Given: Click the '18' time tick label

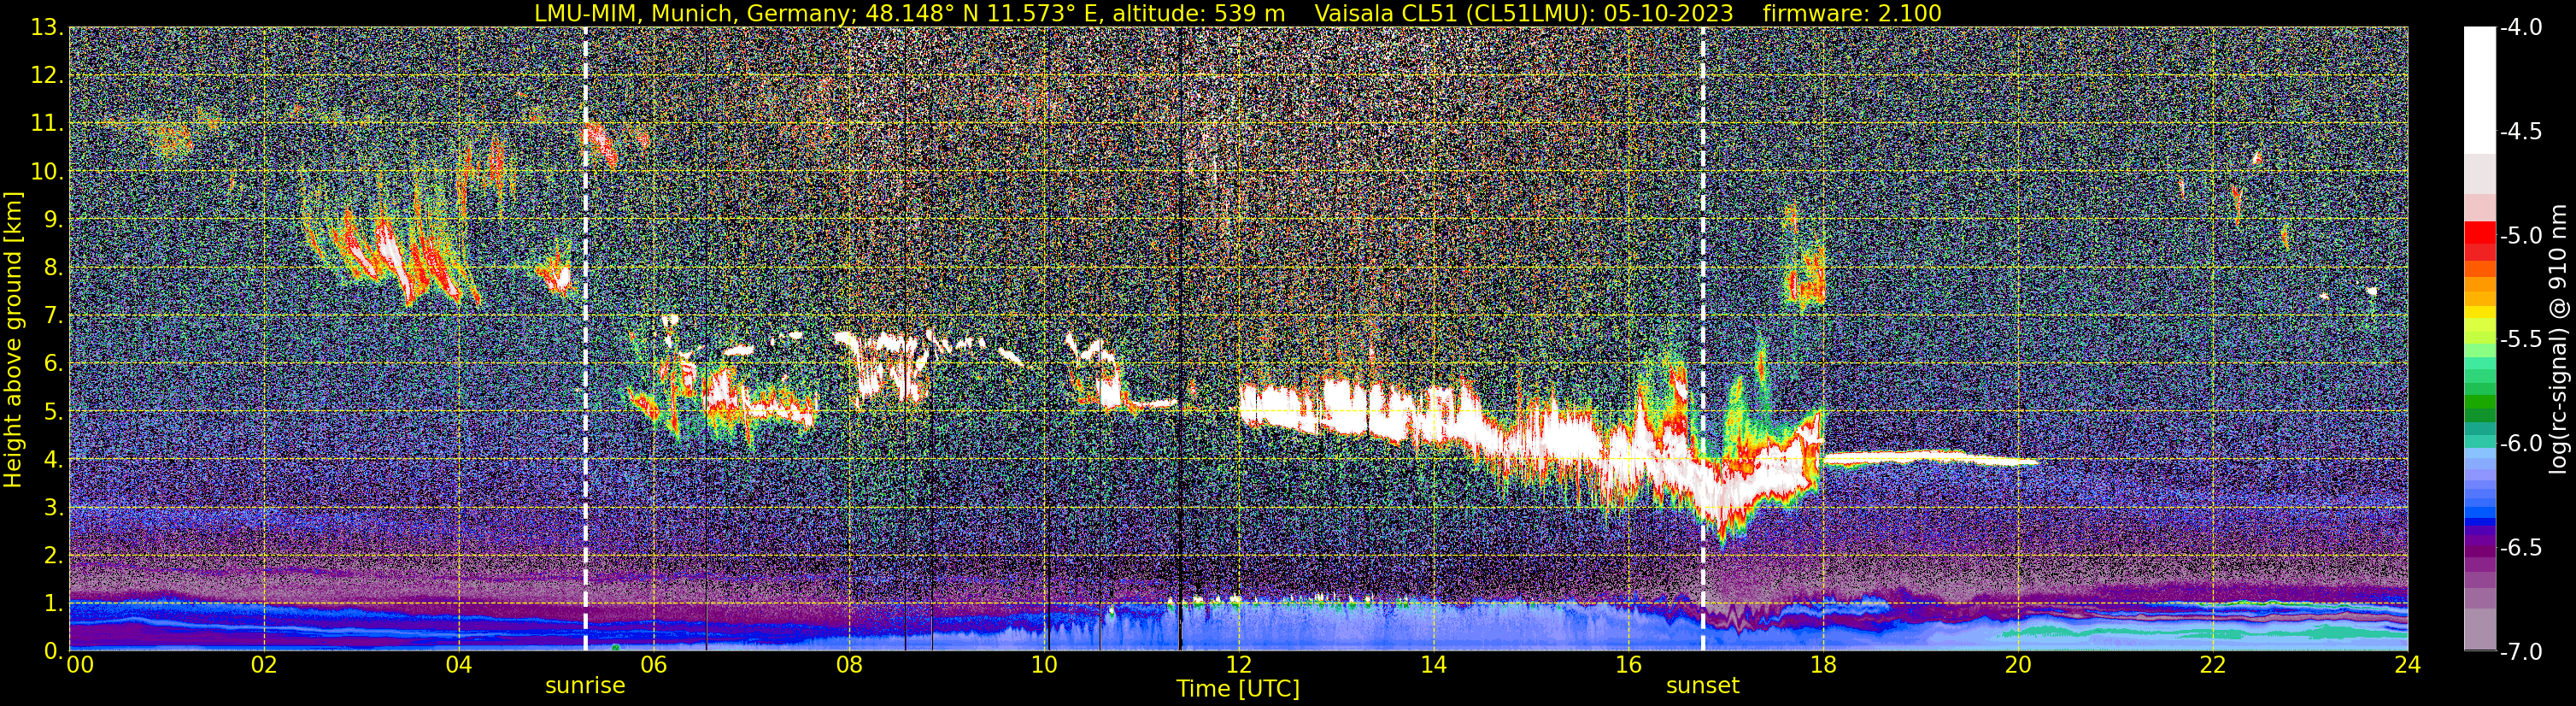Looking at the screenshot, I should pos(1823,665).
